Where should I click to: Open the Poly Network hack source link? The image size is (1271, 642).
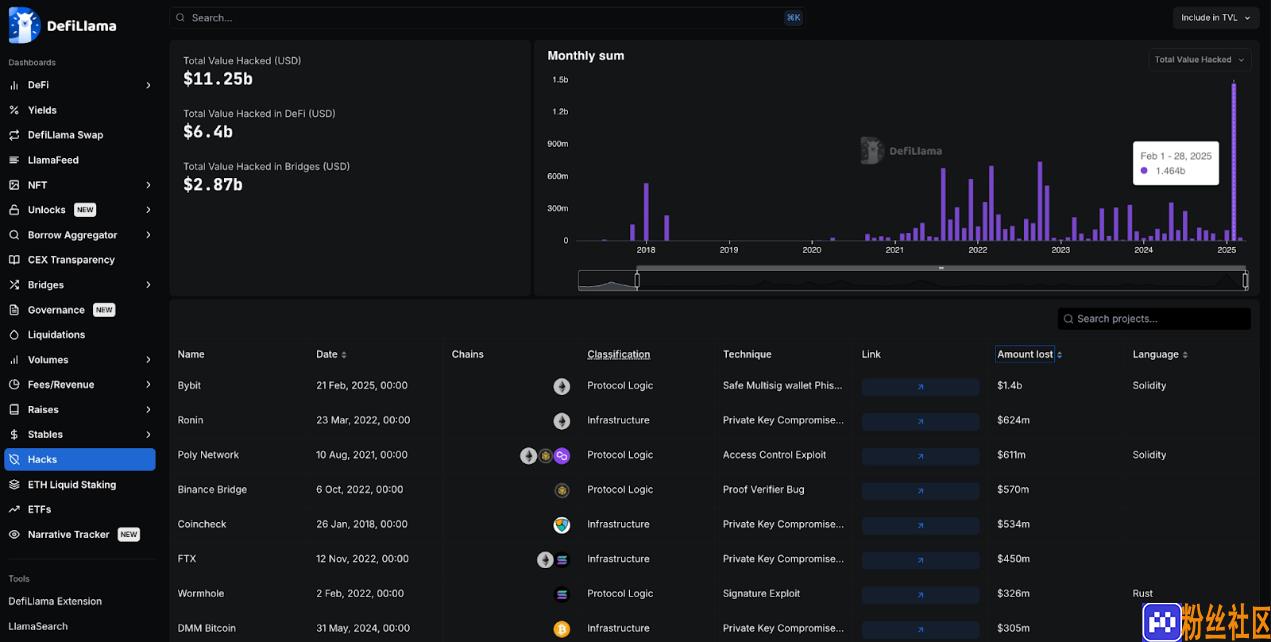920,456
